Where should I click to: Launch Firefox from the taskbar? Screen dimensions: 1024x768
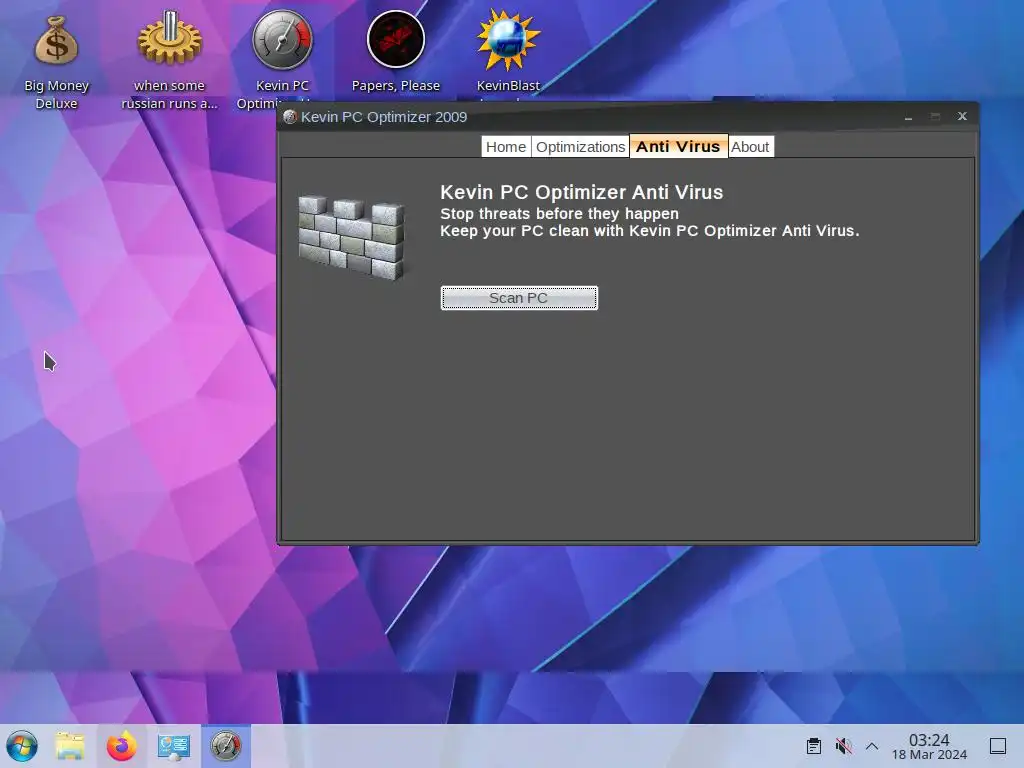(121, 746)
